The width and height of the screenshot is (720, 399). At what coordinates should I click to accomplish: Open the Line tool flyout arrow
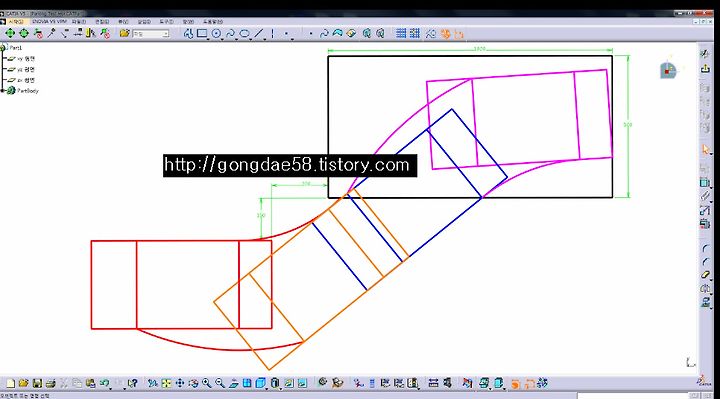click(265, 39)
